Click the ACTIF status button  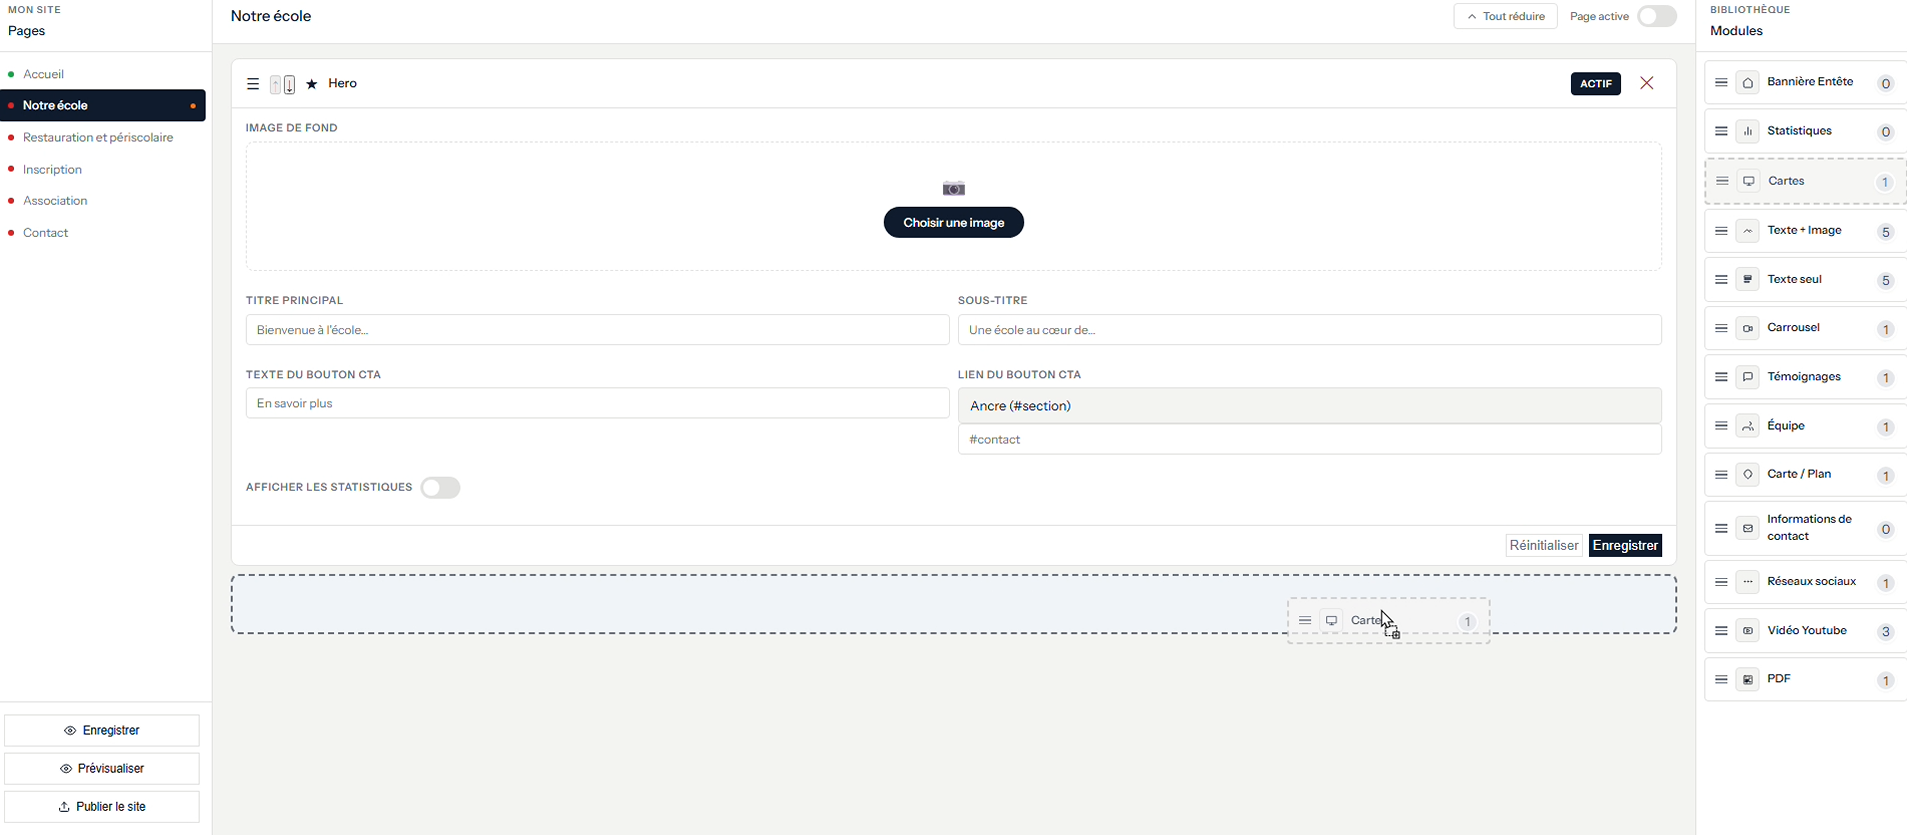coord(1596,84)
